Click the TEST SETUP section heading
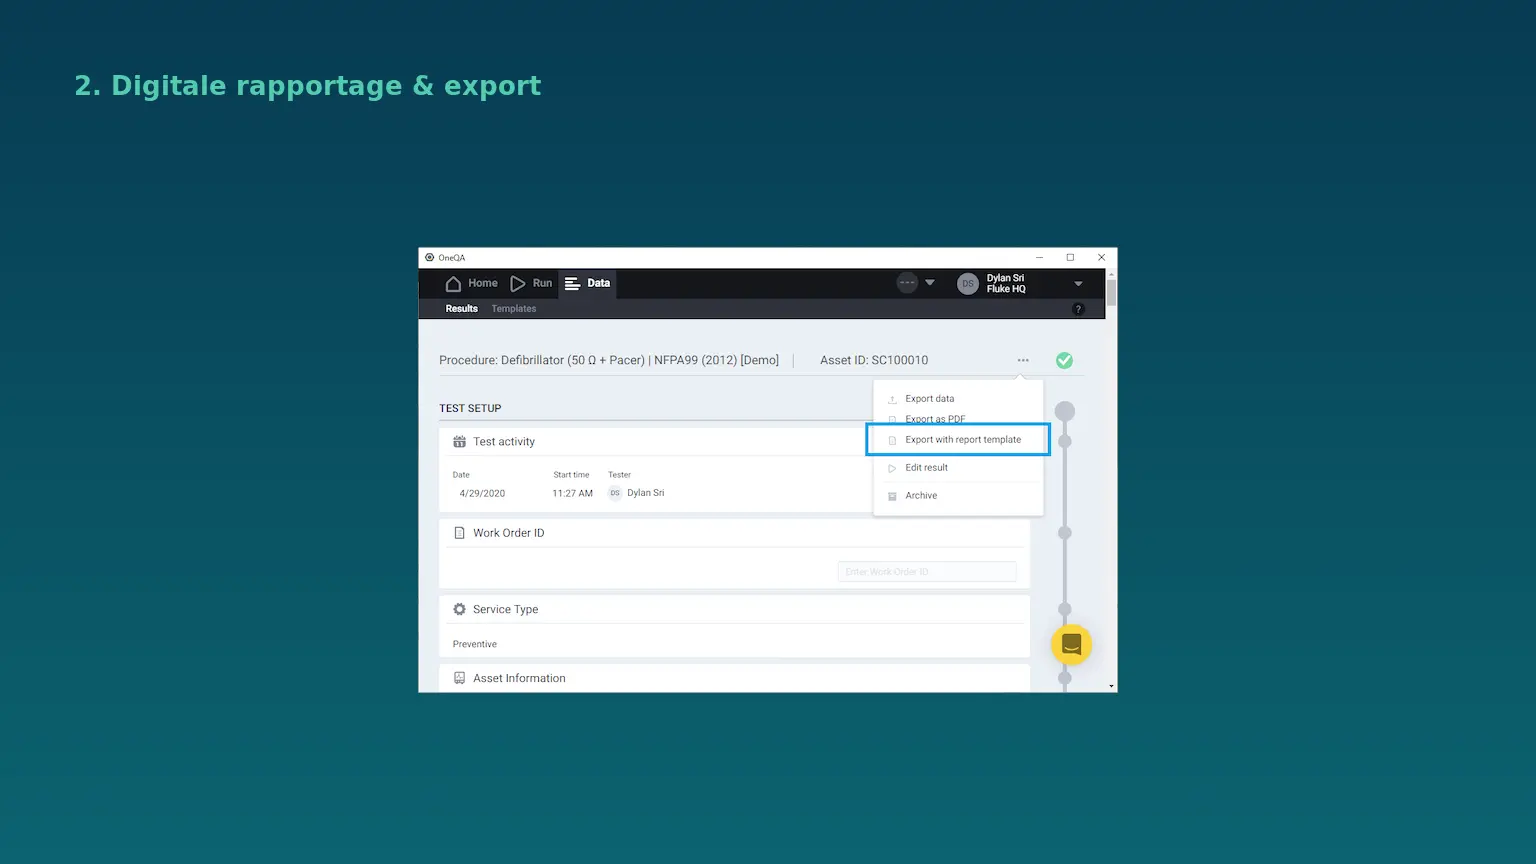The height and width of the screenshot is (864, 1536). (470, 408)
